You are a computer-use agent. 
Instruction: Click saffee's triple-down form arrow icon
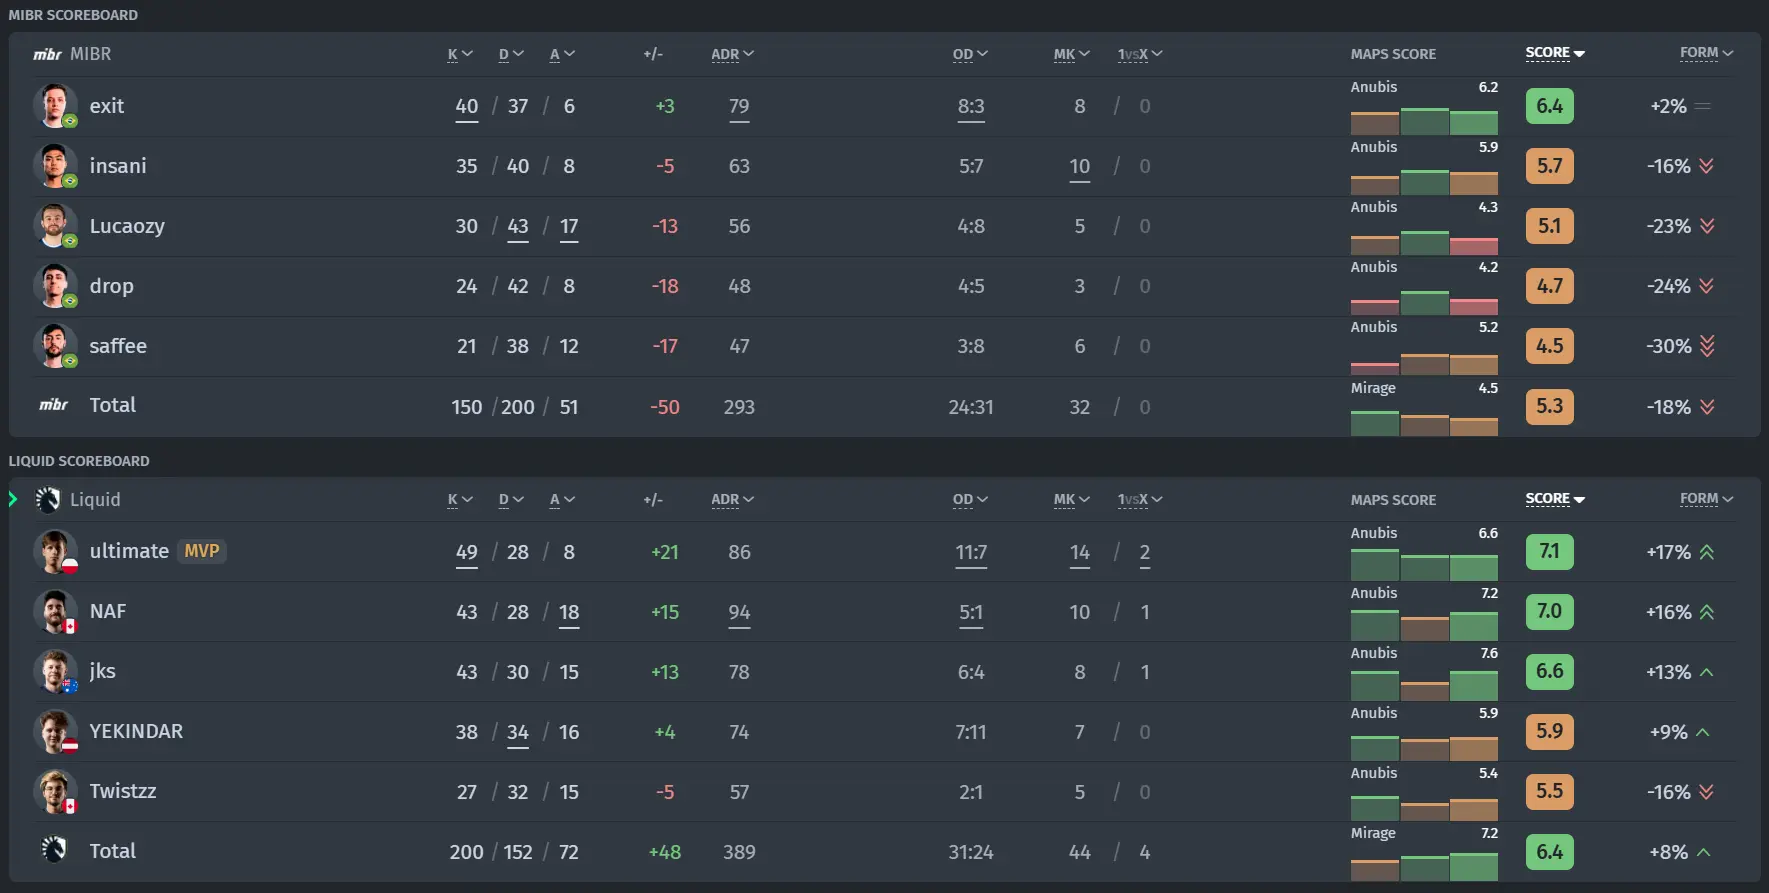pos(1707,346)
